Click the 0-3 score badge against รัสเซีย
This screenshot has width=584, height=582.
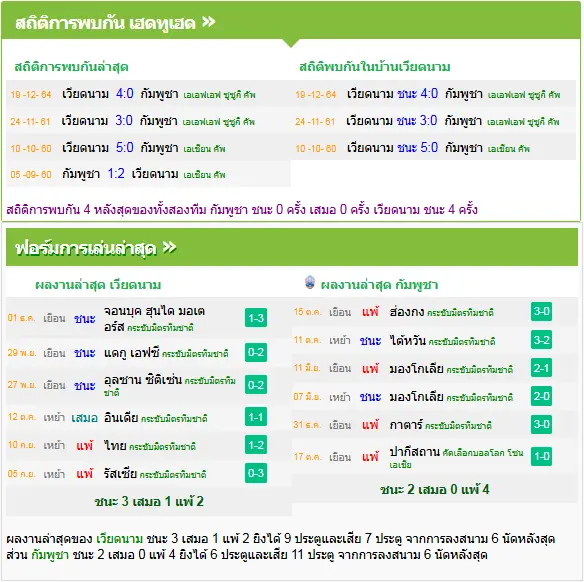pyautogui.click(x=256, y=473)
